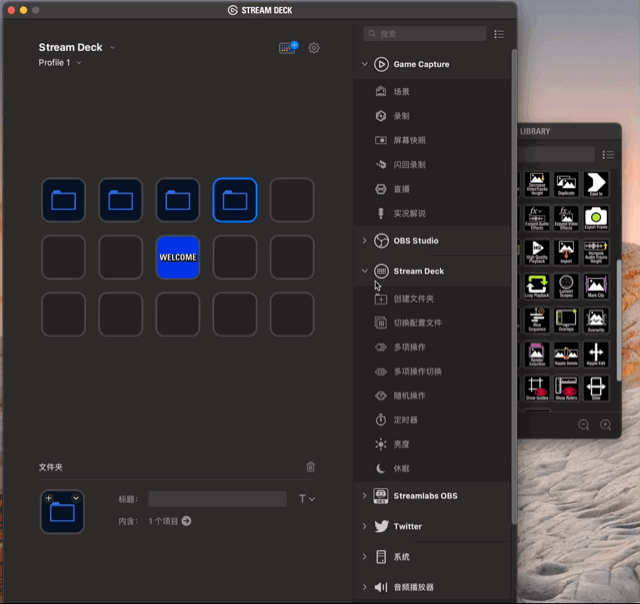Click High Quality Playback icon in Library
This screenshot has height=604, width=640.
click(x=537, y=252)
